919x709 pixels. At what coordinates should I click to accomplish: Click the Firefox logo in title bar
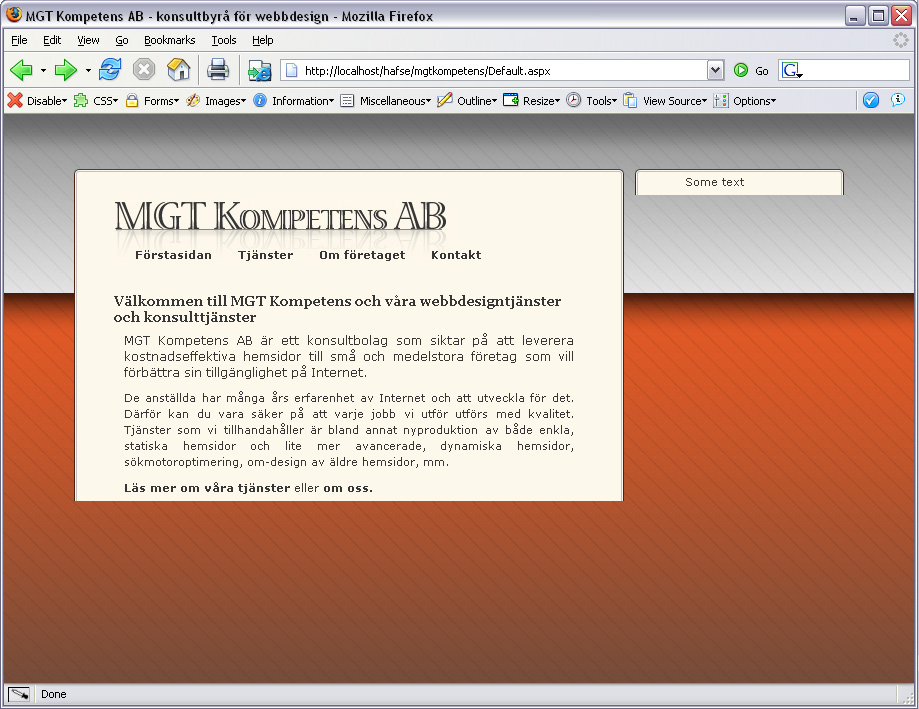point(14,14)
